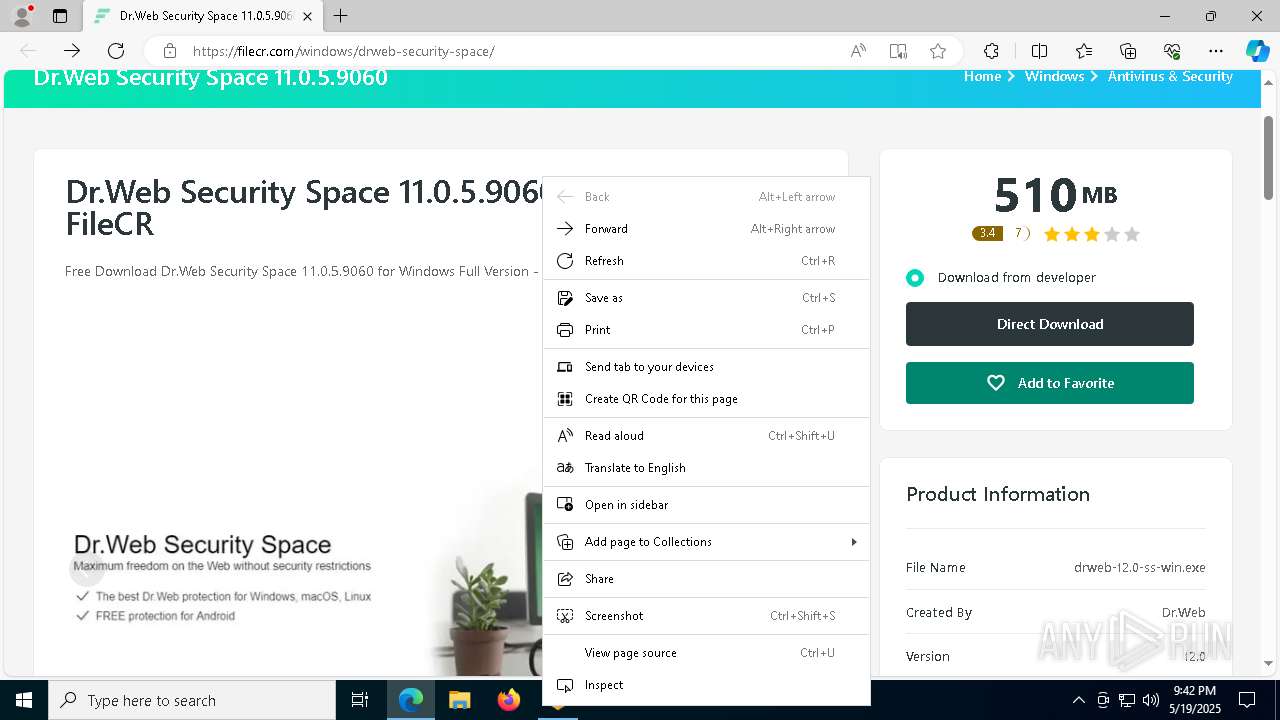Select Refresh in context menu
1280x720 pixels.
pyautogui.click(x=706, y=261)
